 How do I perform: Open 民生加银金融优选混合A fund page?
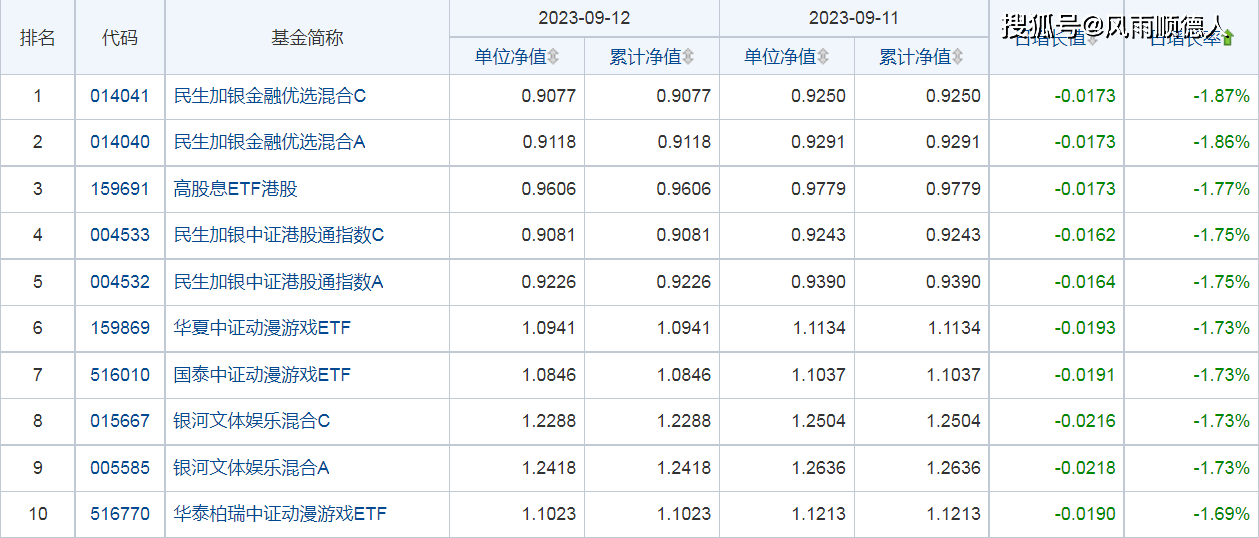[269, 142]
